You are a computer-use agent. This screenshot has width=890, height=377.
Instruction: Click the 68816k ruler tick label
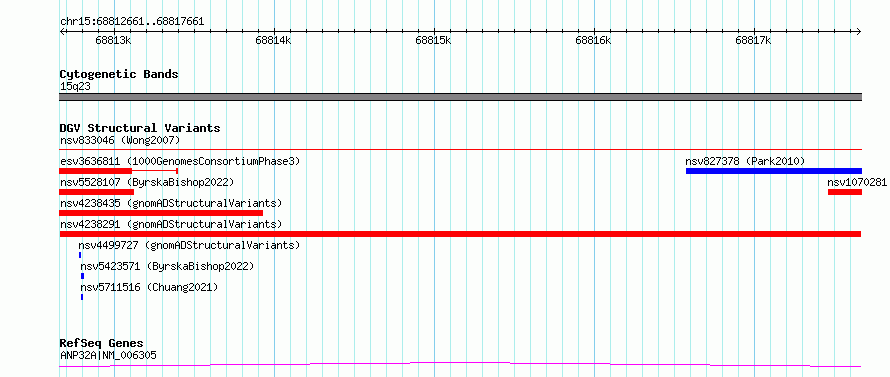(594, 40)
